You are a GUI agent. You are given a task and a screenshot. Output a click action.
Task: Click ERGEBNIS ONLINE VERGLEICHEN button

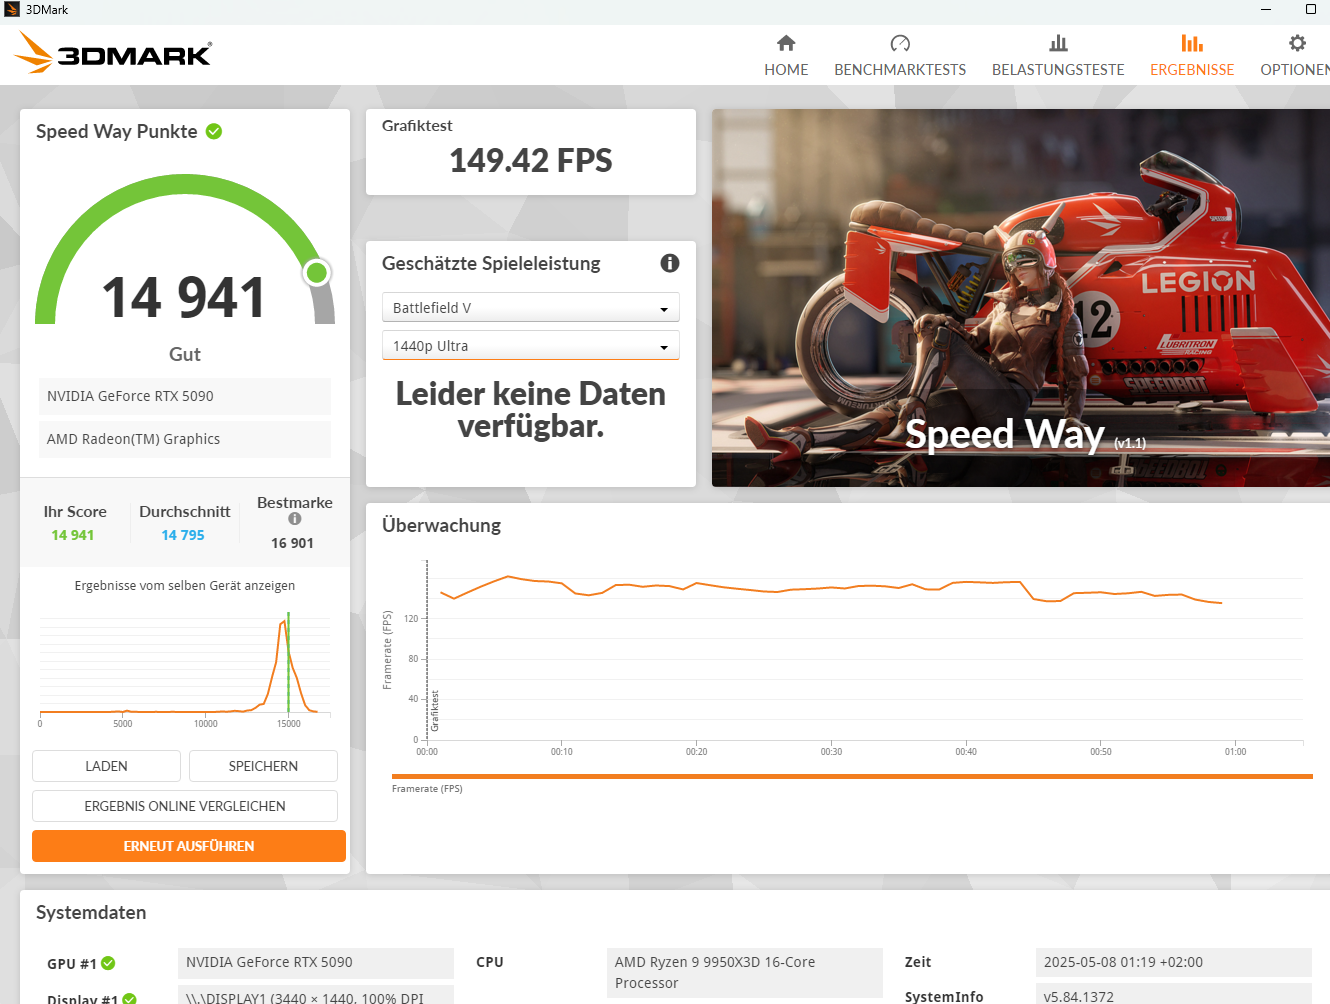[x=185, y=806]
